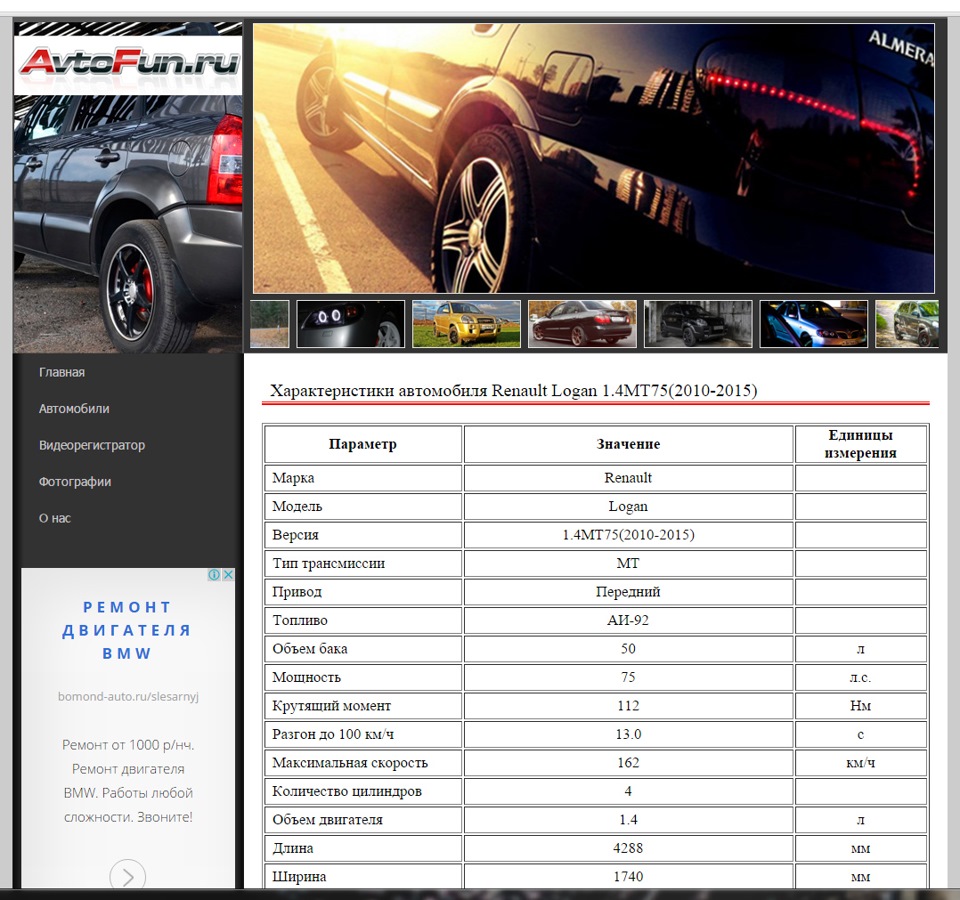Screen dimensions: 960x900
Task: Select the glowing headlights thumbnail
Action: [350, 324]
